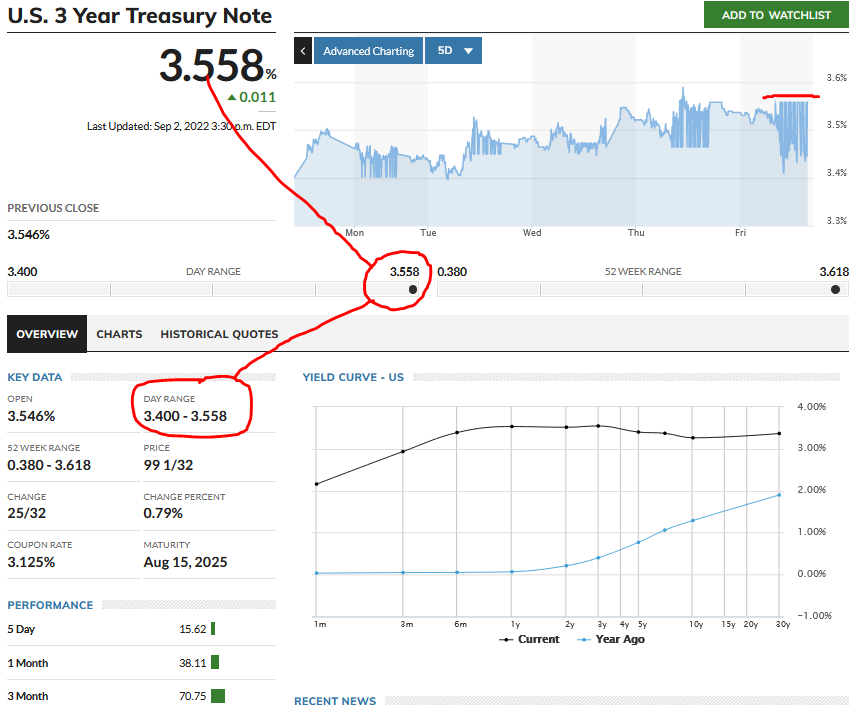856x707 pixels.
Task: Open the HISTORICAL QUOTES tab
Action: tap(219, 334)
